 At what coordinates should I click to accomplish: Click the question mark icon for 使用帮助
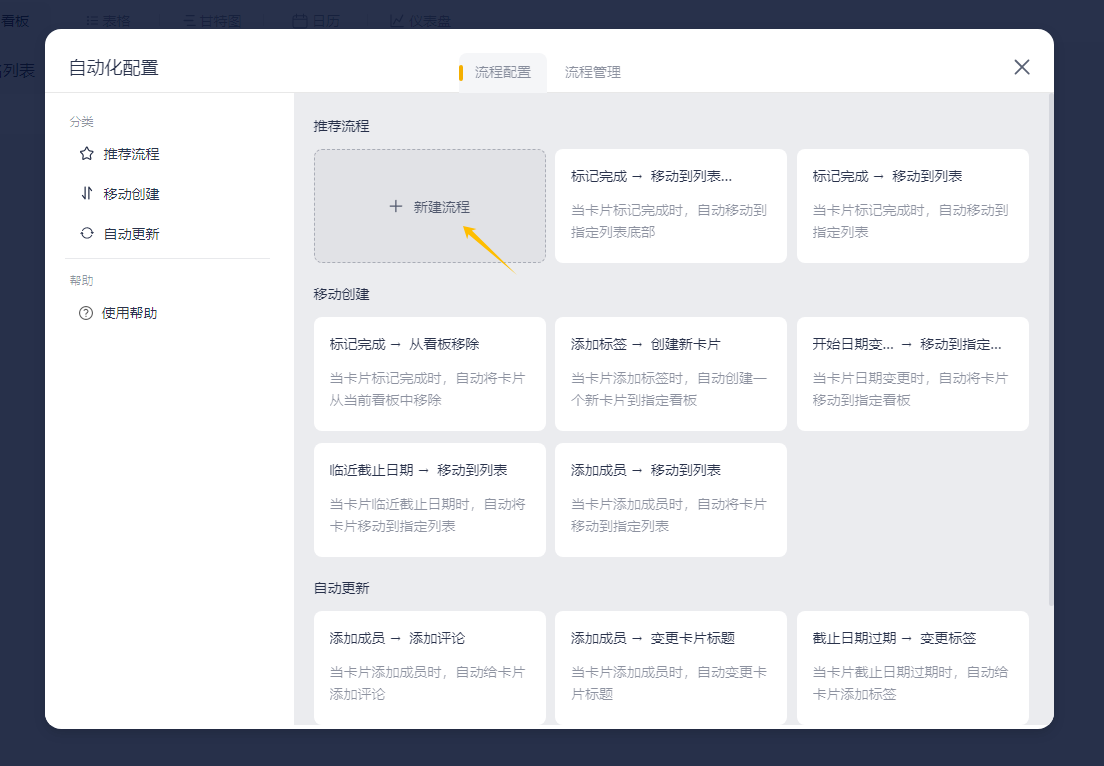86,313
